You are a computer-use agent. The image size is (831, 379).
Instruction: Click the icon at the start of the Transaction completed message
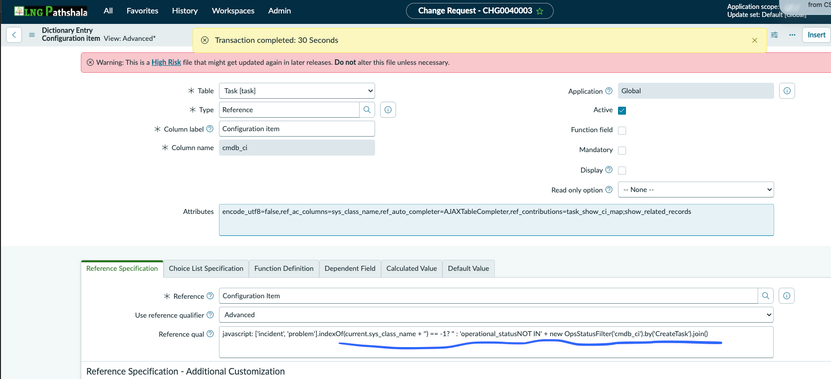[x=205, y=40]
